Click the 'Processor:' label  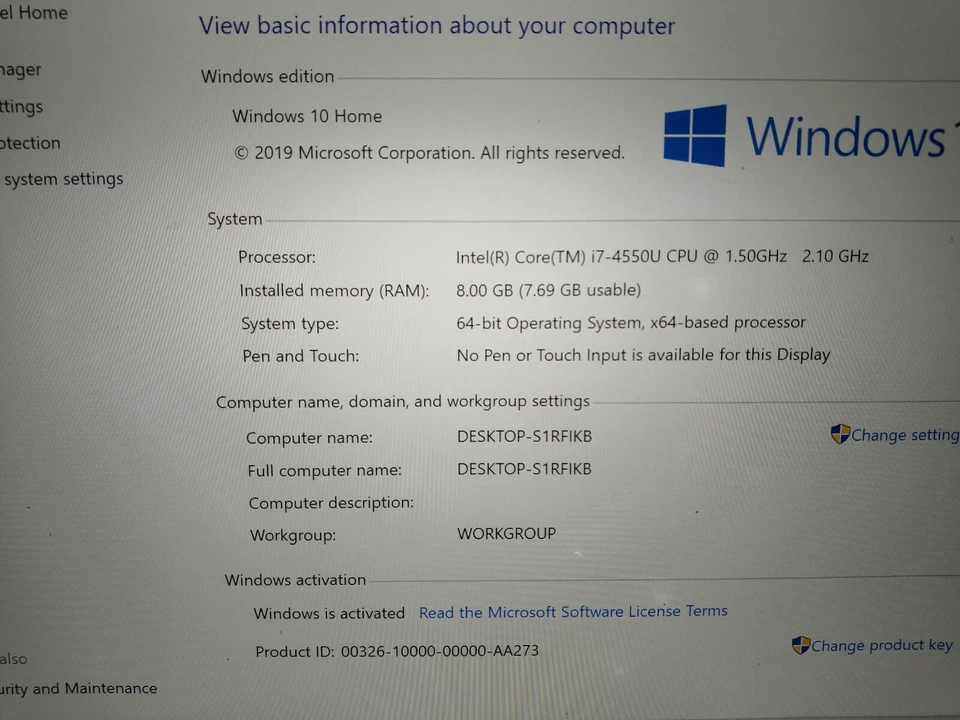pyautogui.click(x=277, y=257)
